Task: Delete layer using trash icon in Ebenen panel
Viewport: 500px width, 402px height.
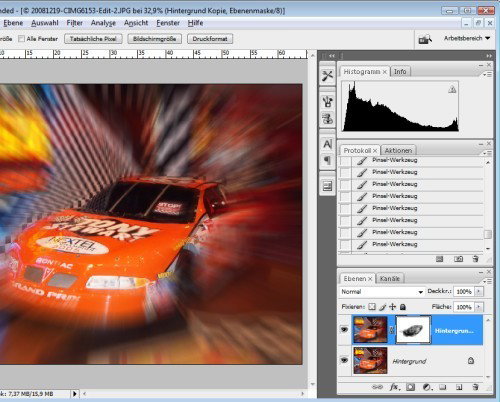Action: tap(476, 387)
